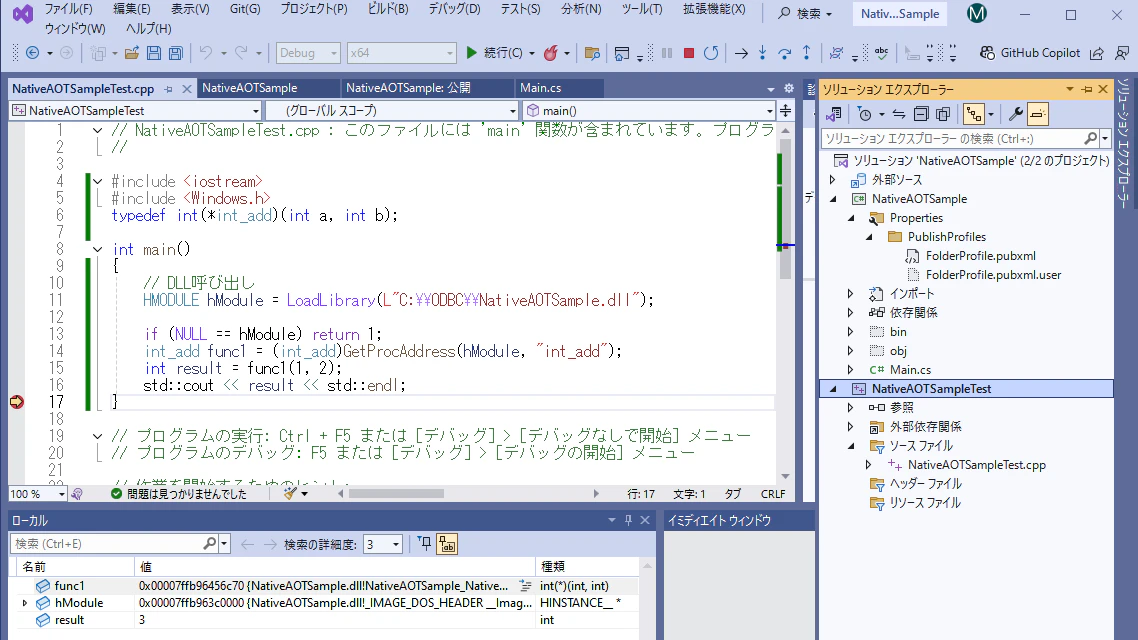Viewport: 1138px width, 640px height.
Task: Expand the hModule variable row
Action: coord(25,603)
